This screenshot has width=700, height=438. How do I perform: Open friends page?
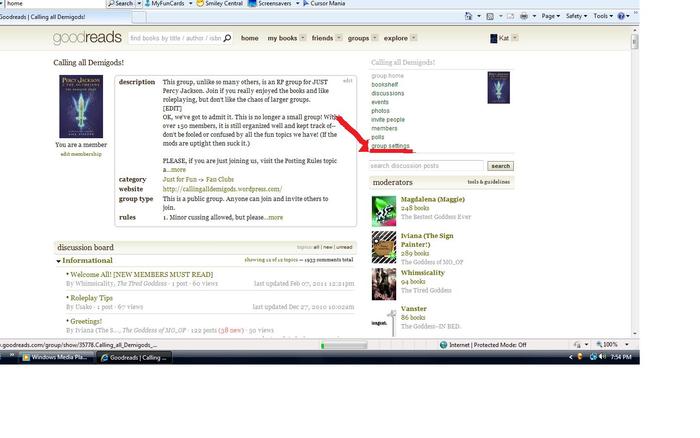coord(322,38)
